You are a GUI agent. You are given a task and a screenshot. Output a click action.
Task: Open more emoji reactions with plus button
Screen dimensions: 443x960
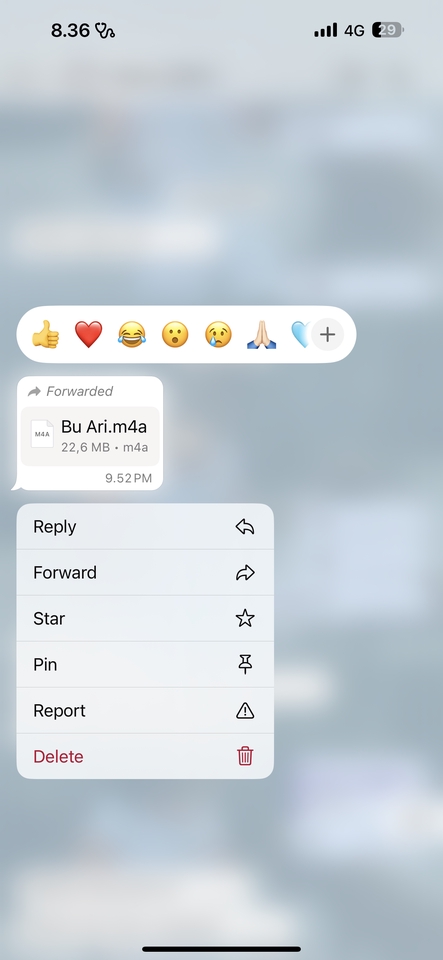328,335
